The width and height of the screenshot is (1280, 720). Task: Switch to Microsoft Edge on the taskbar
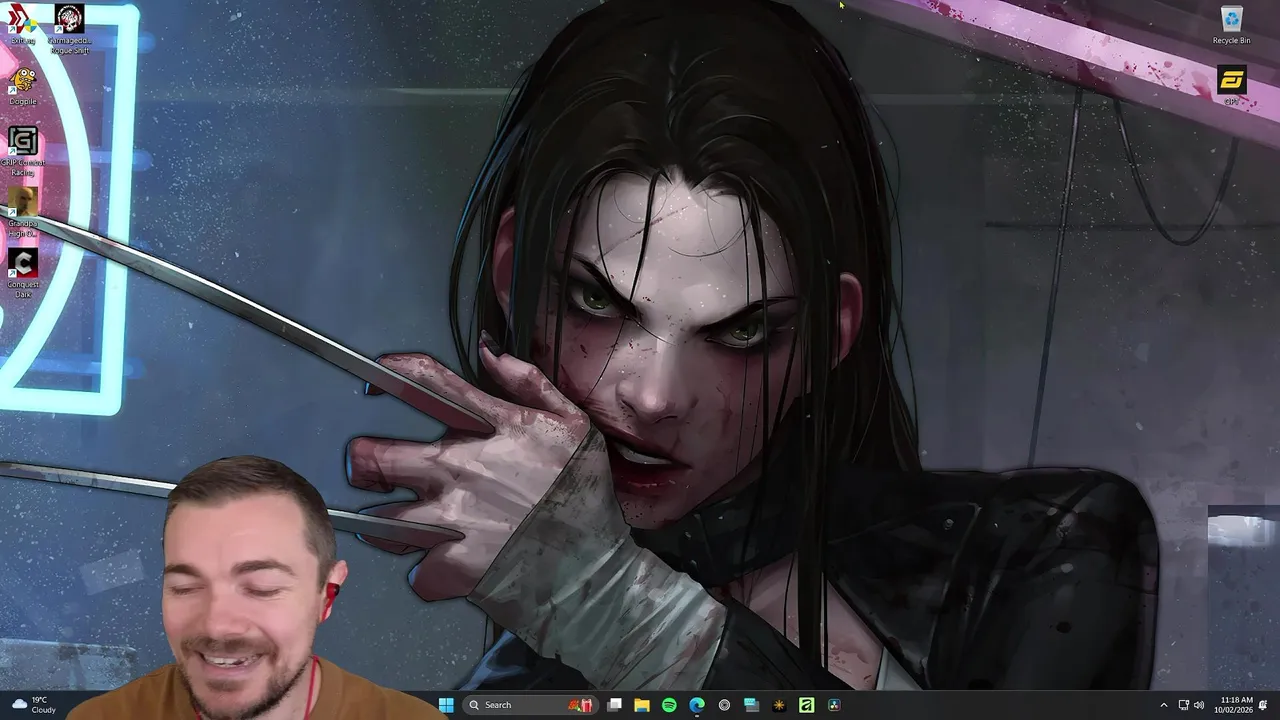pyautogui.click(x=697, y=705)
